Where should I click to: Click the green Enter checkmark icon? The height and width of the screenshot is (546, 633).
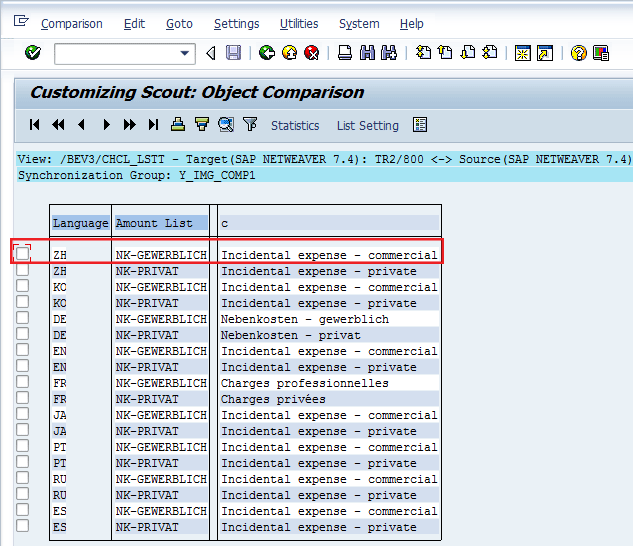coord(33,53)
